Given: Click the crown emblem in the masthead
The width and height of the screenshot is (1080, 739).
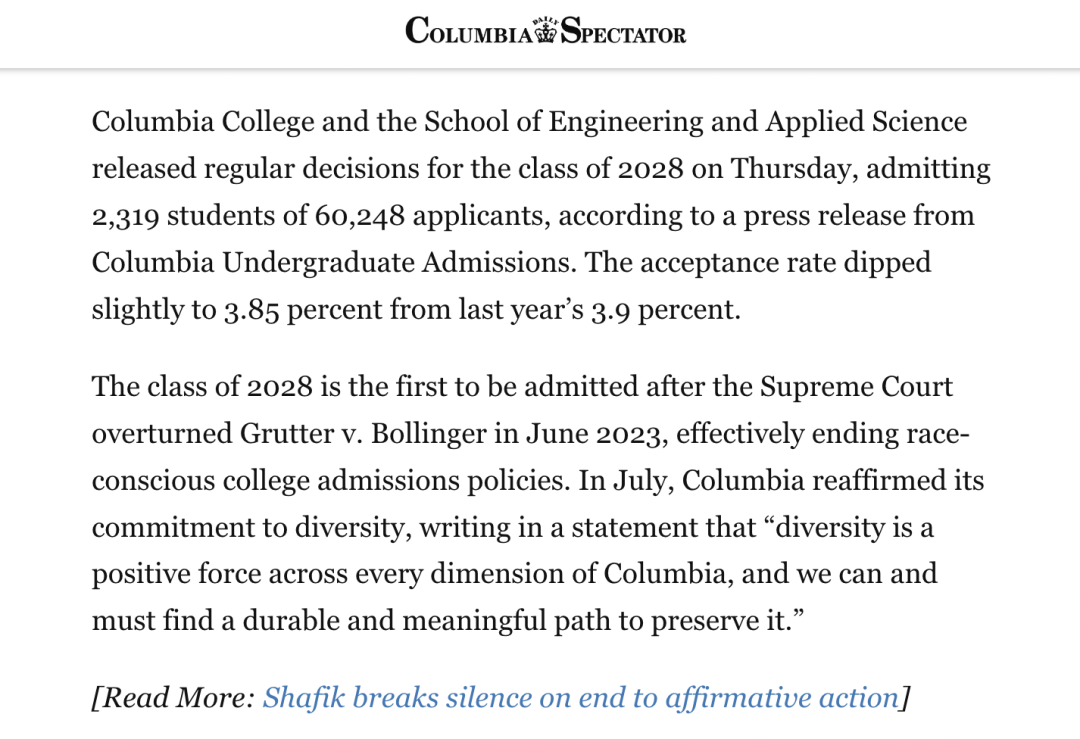Looking at the screenshot, I should pyautogui.click(x=545, y=32).
